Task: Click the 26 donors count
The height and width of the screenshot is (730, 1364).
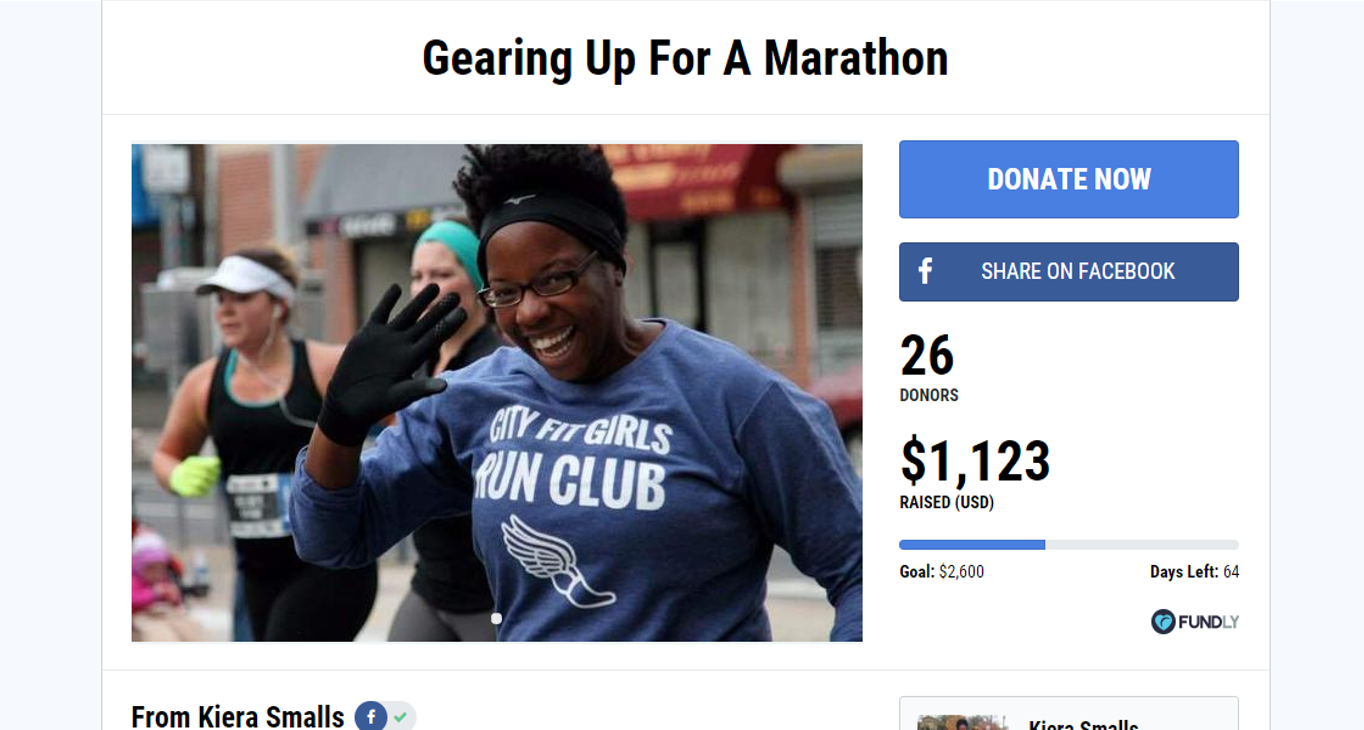Action: point(927,355)
